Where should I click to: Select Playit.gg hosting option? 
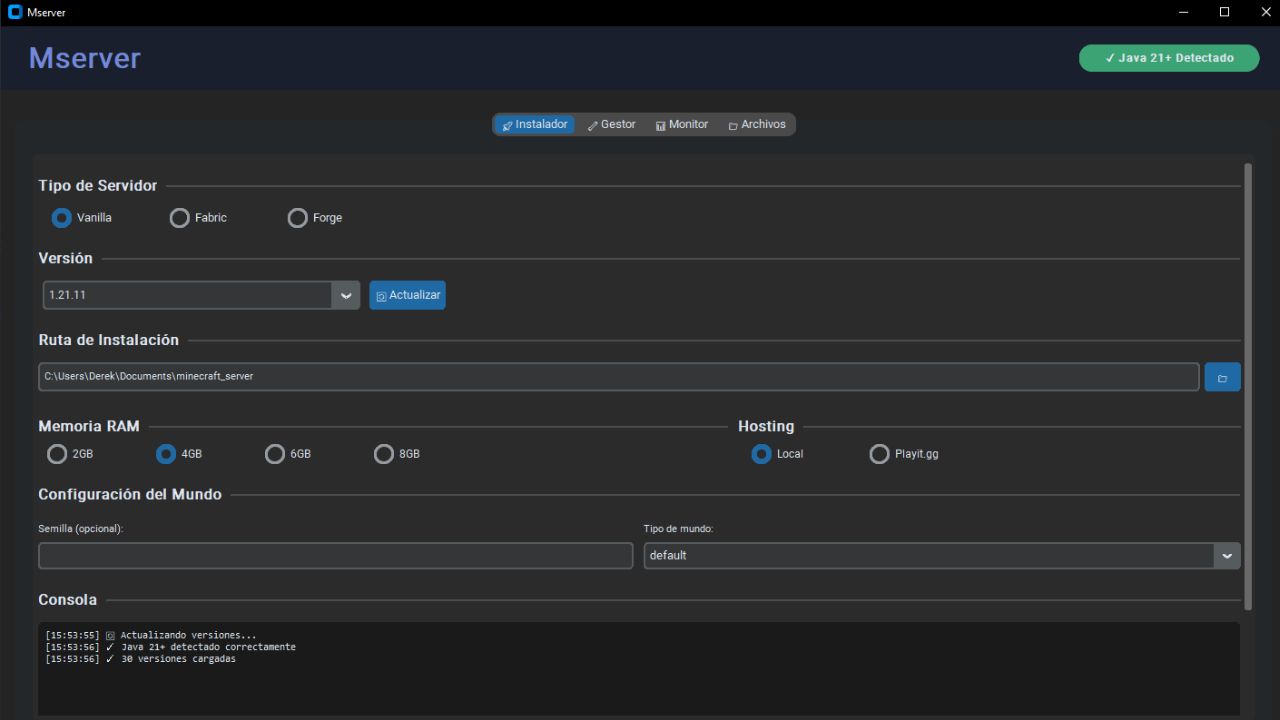pyautogui.click(x=879, y=454)
